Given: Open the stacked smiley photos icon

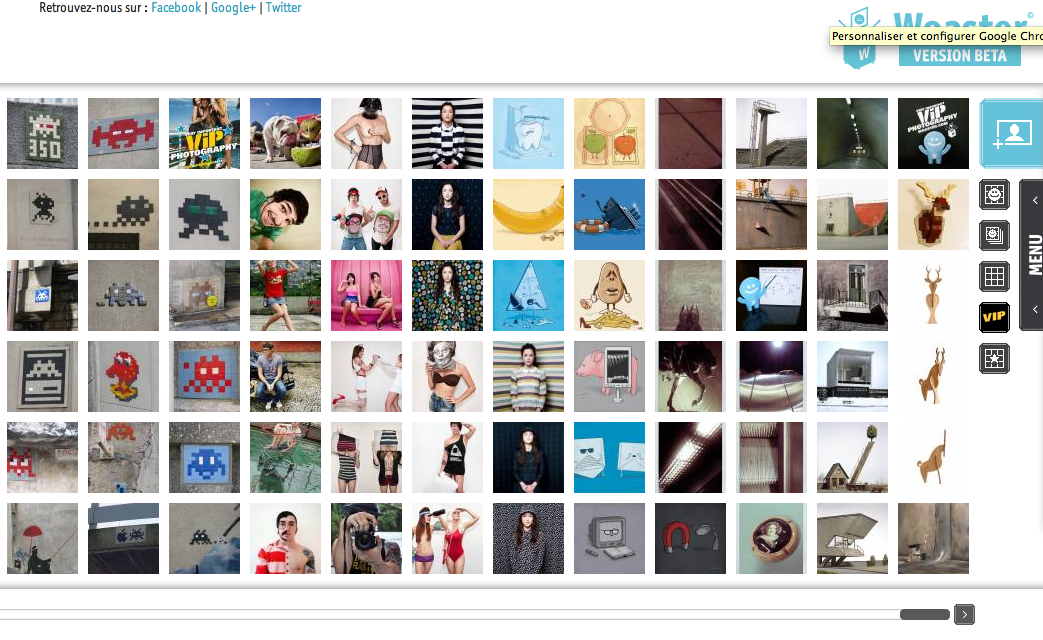Looking at the screenshot, I should pyautogui.click(x=994, y=236).
